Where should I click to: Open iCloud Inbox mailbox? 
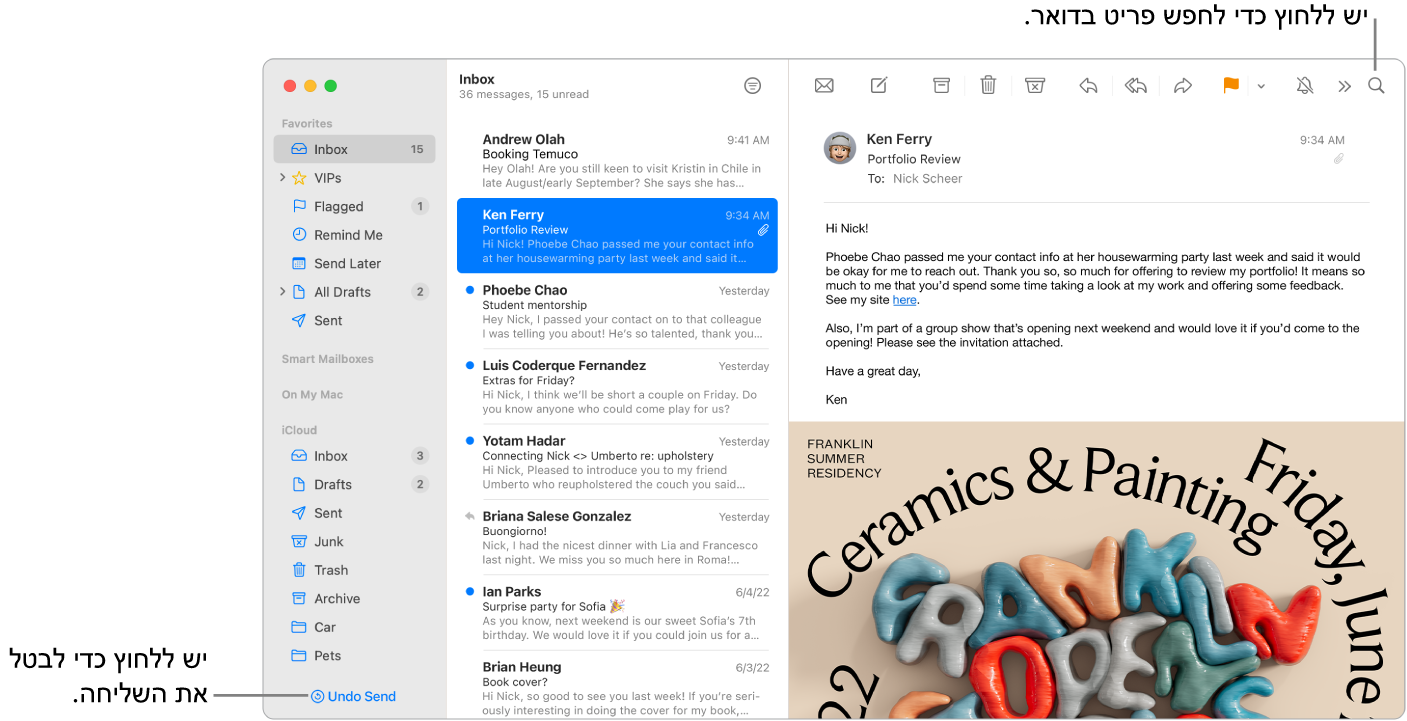pyautogui.click(x=354, y=456)
